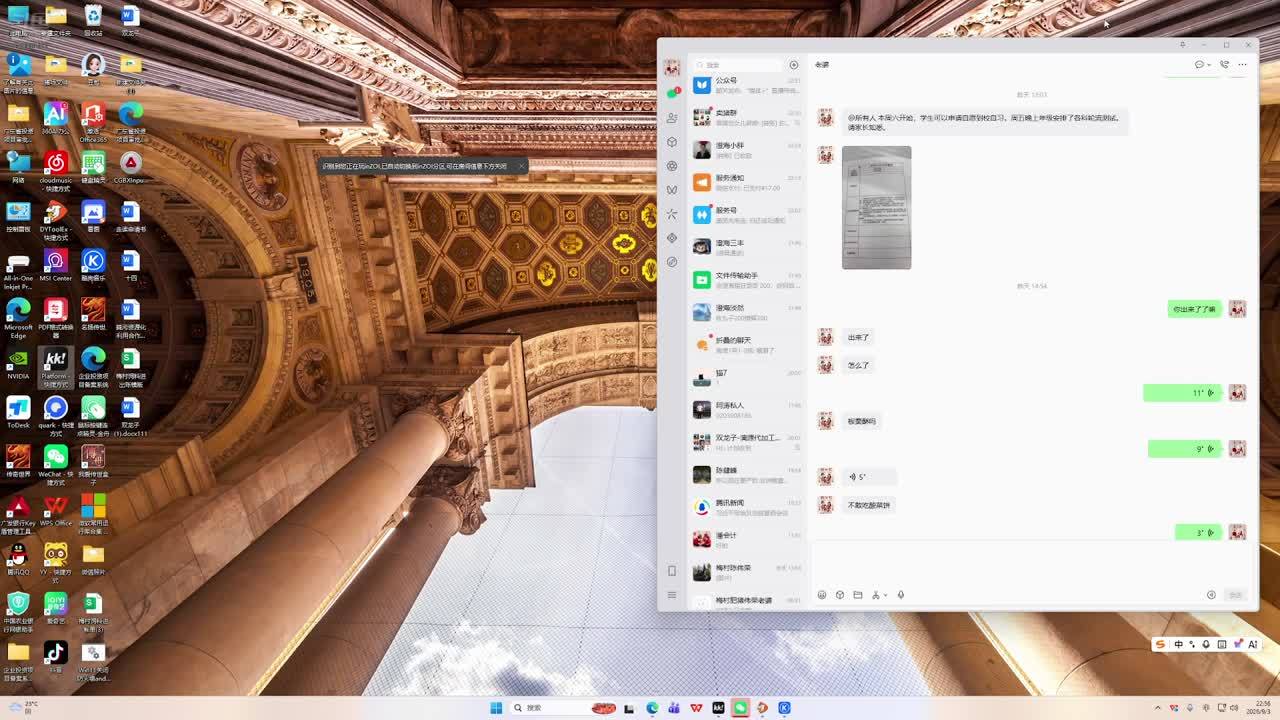1280x720 pixels.
Task: Open the contacts icon in WeChat sidebar
Action: click(x=672, y=118)
